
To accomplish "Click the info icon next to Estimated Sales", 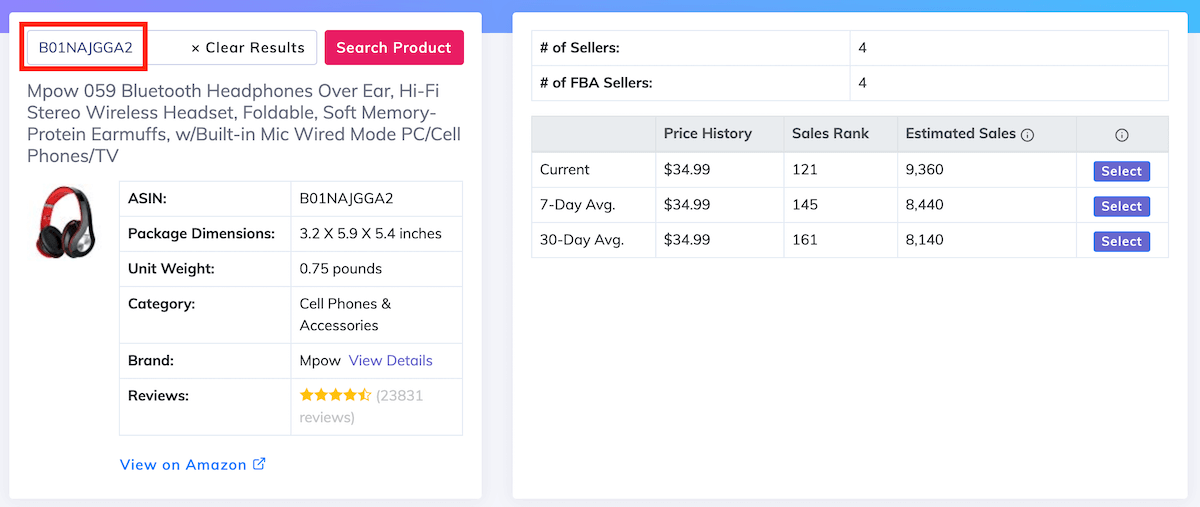I will 1028,134.
